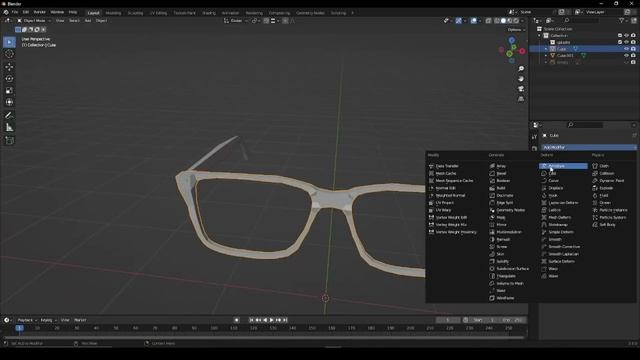Open the File menu
Viewport: 640px width, 360px height.
pyautogui.click(x=15, y=13)
